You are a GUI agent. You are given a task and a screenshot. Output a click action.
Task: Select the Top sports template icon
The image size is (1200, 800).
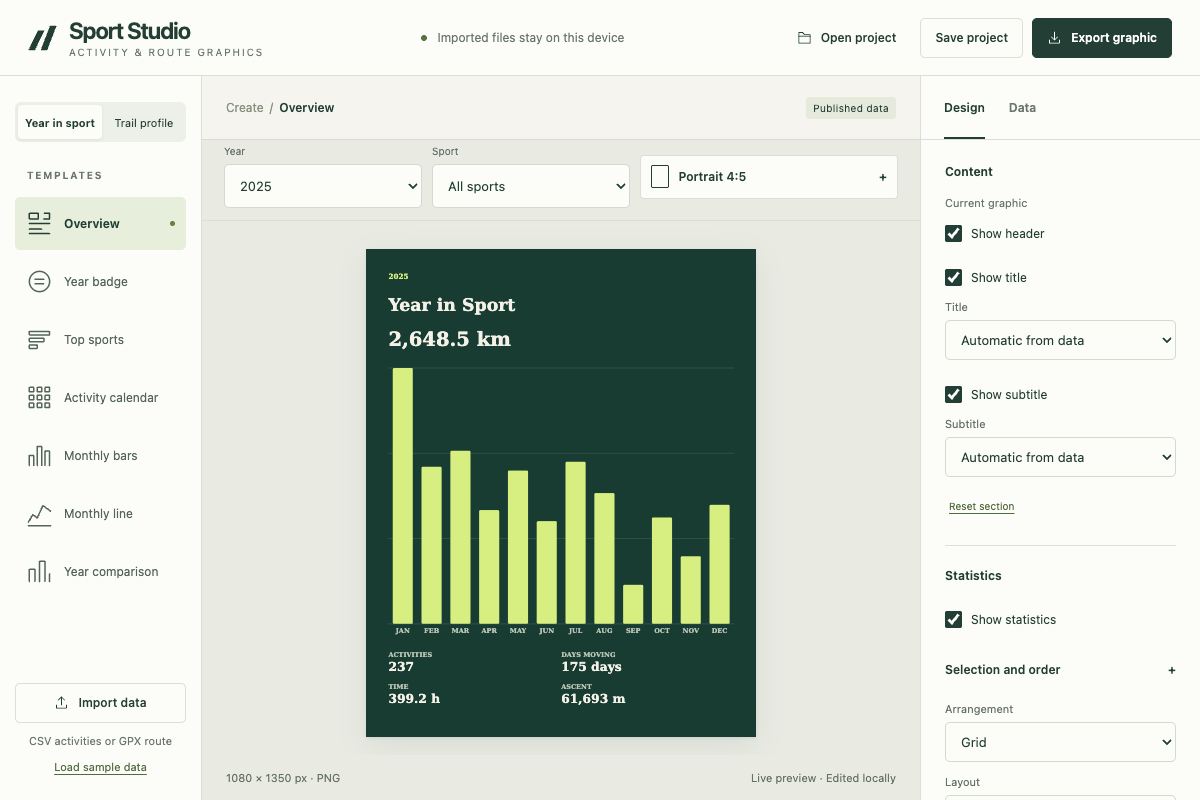39,340
